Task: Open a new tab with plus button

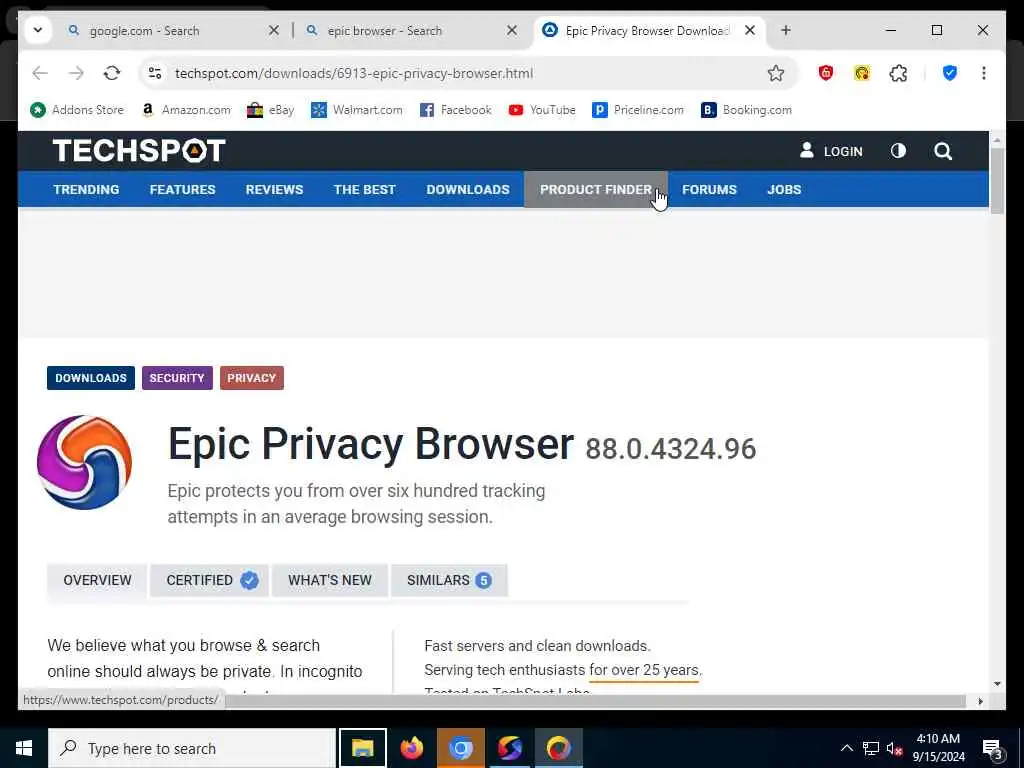Action: (x=786, y=30)
